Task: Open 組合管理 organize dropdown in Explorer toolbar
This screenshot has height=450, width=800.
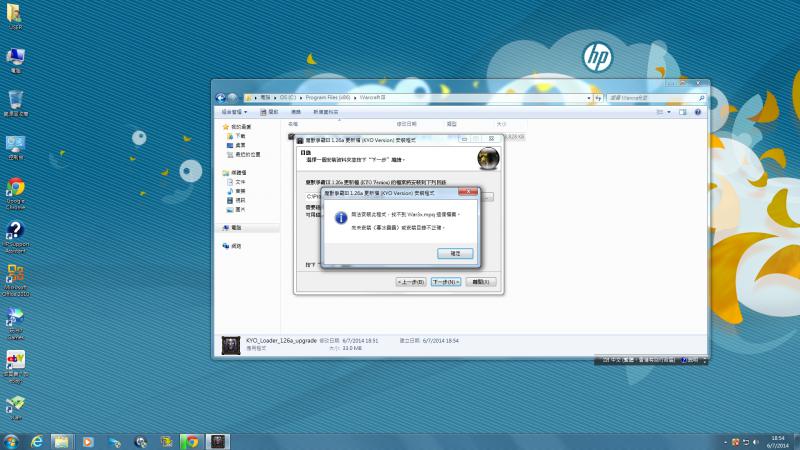Action: [234, 112]
